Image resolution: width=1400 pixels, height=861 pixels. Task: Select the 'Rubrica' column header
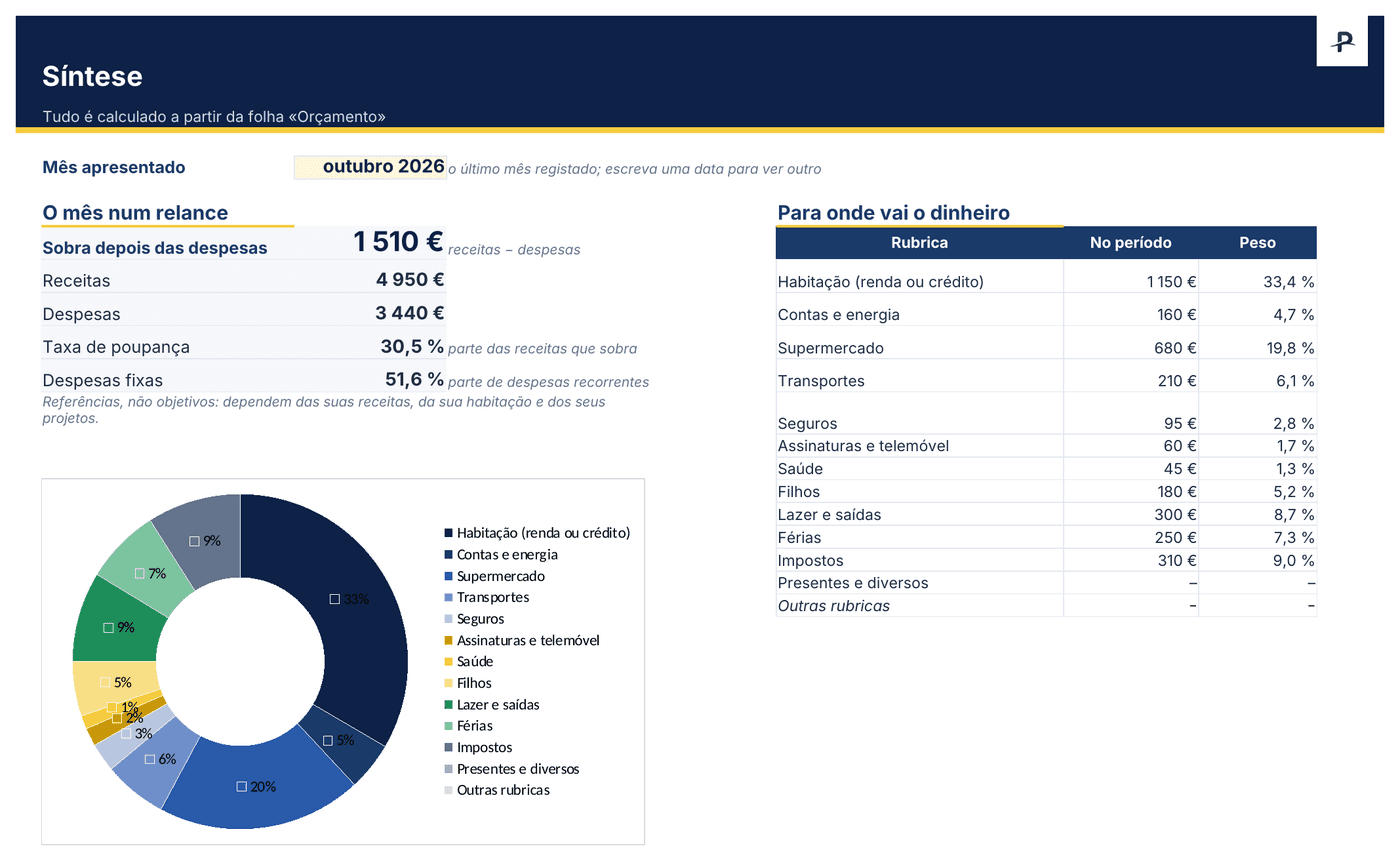(x=919, y=243)
